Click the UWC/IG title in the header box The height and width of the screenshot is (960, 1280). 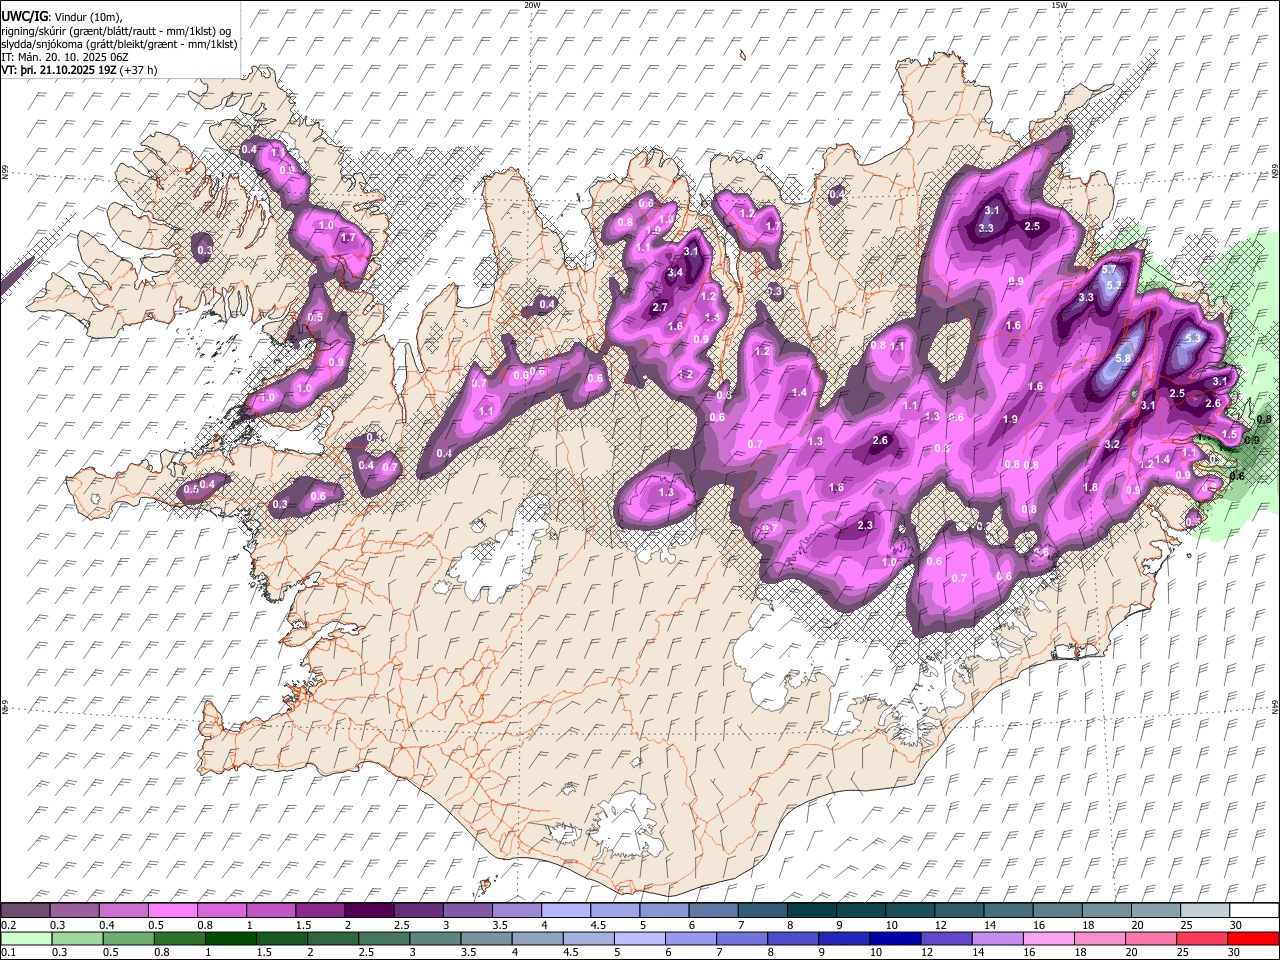[x=23, y=16]
